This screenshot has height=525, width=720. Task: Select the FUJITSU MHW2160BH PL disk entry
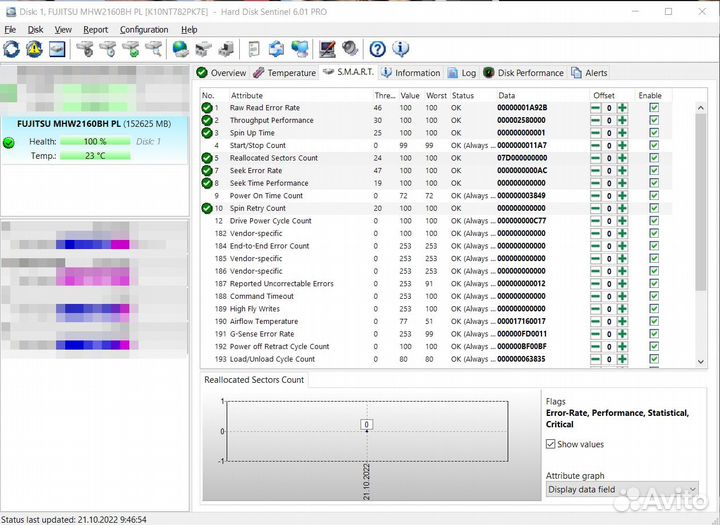tap(94, 140)
